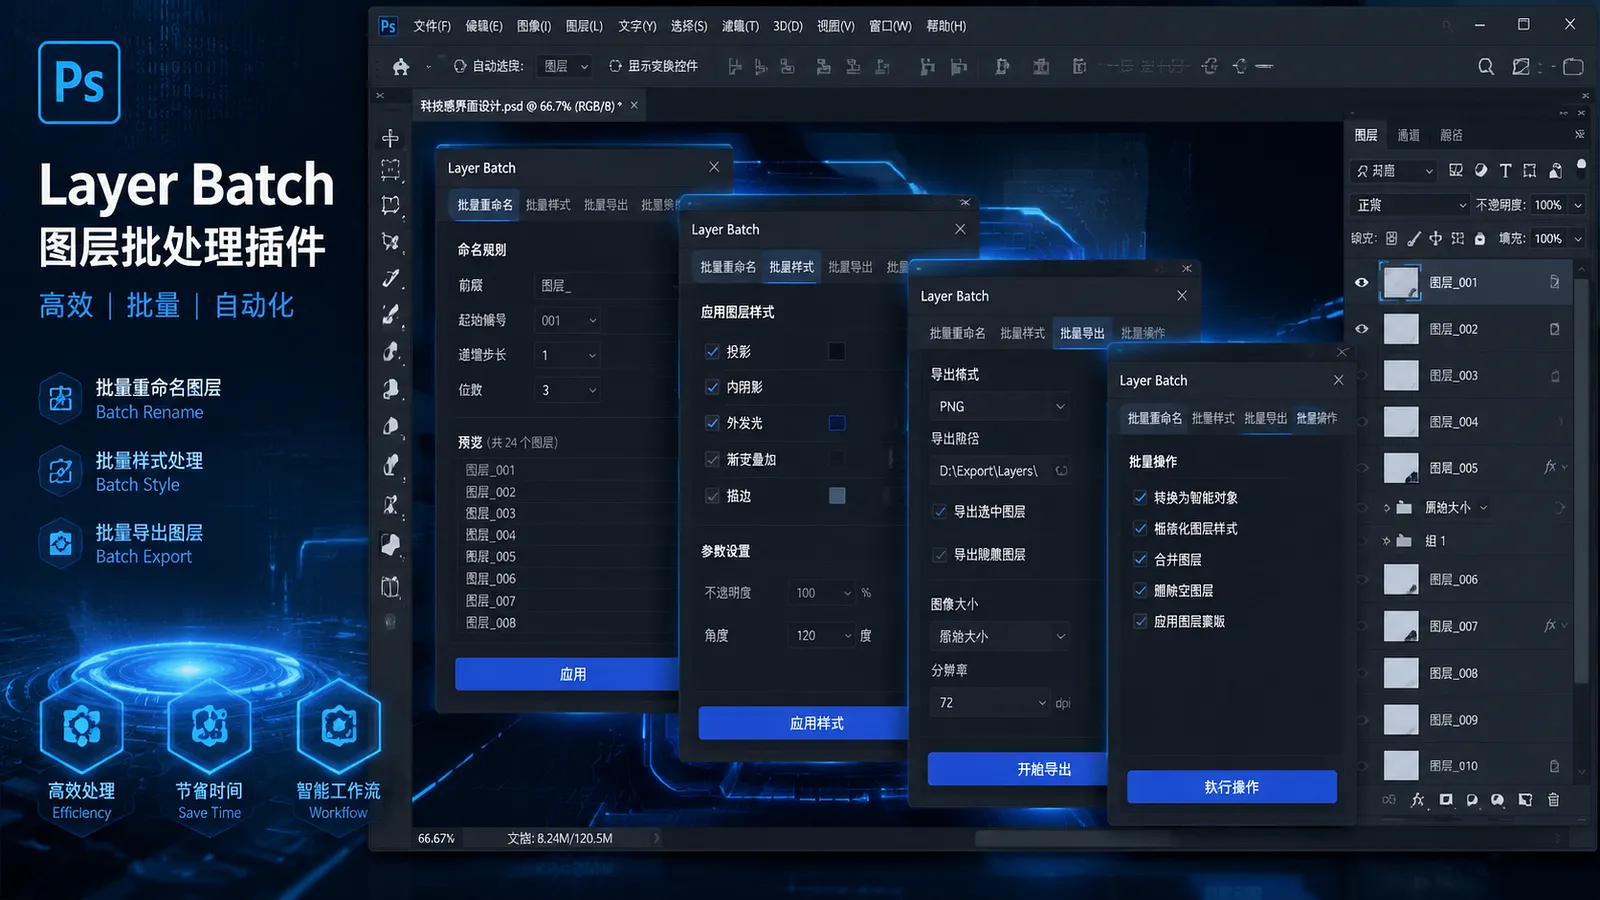Click the pixel layer filter icon
1600x900 pixels.
[1456, 171]
